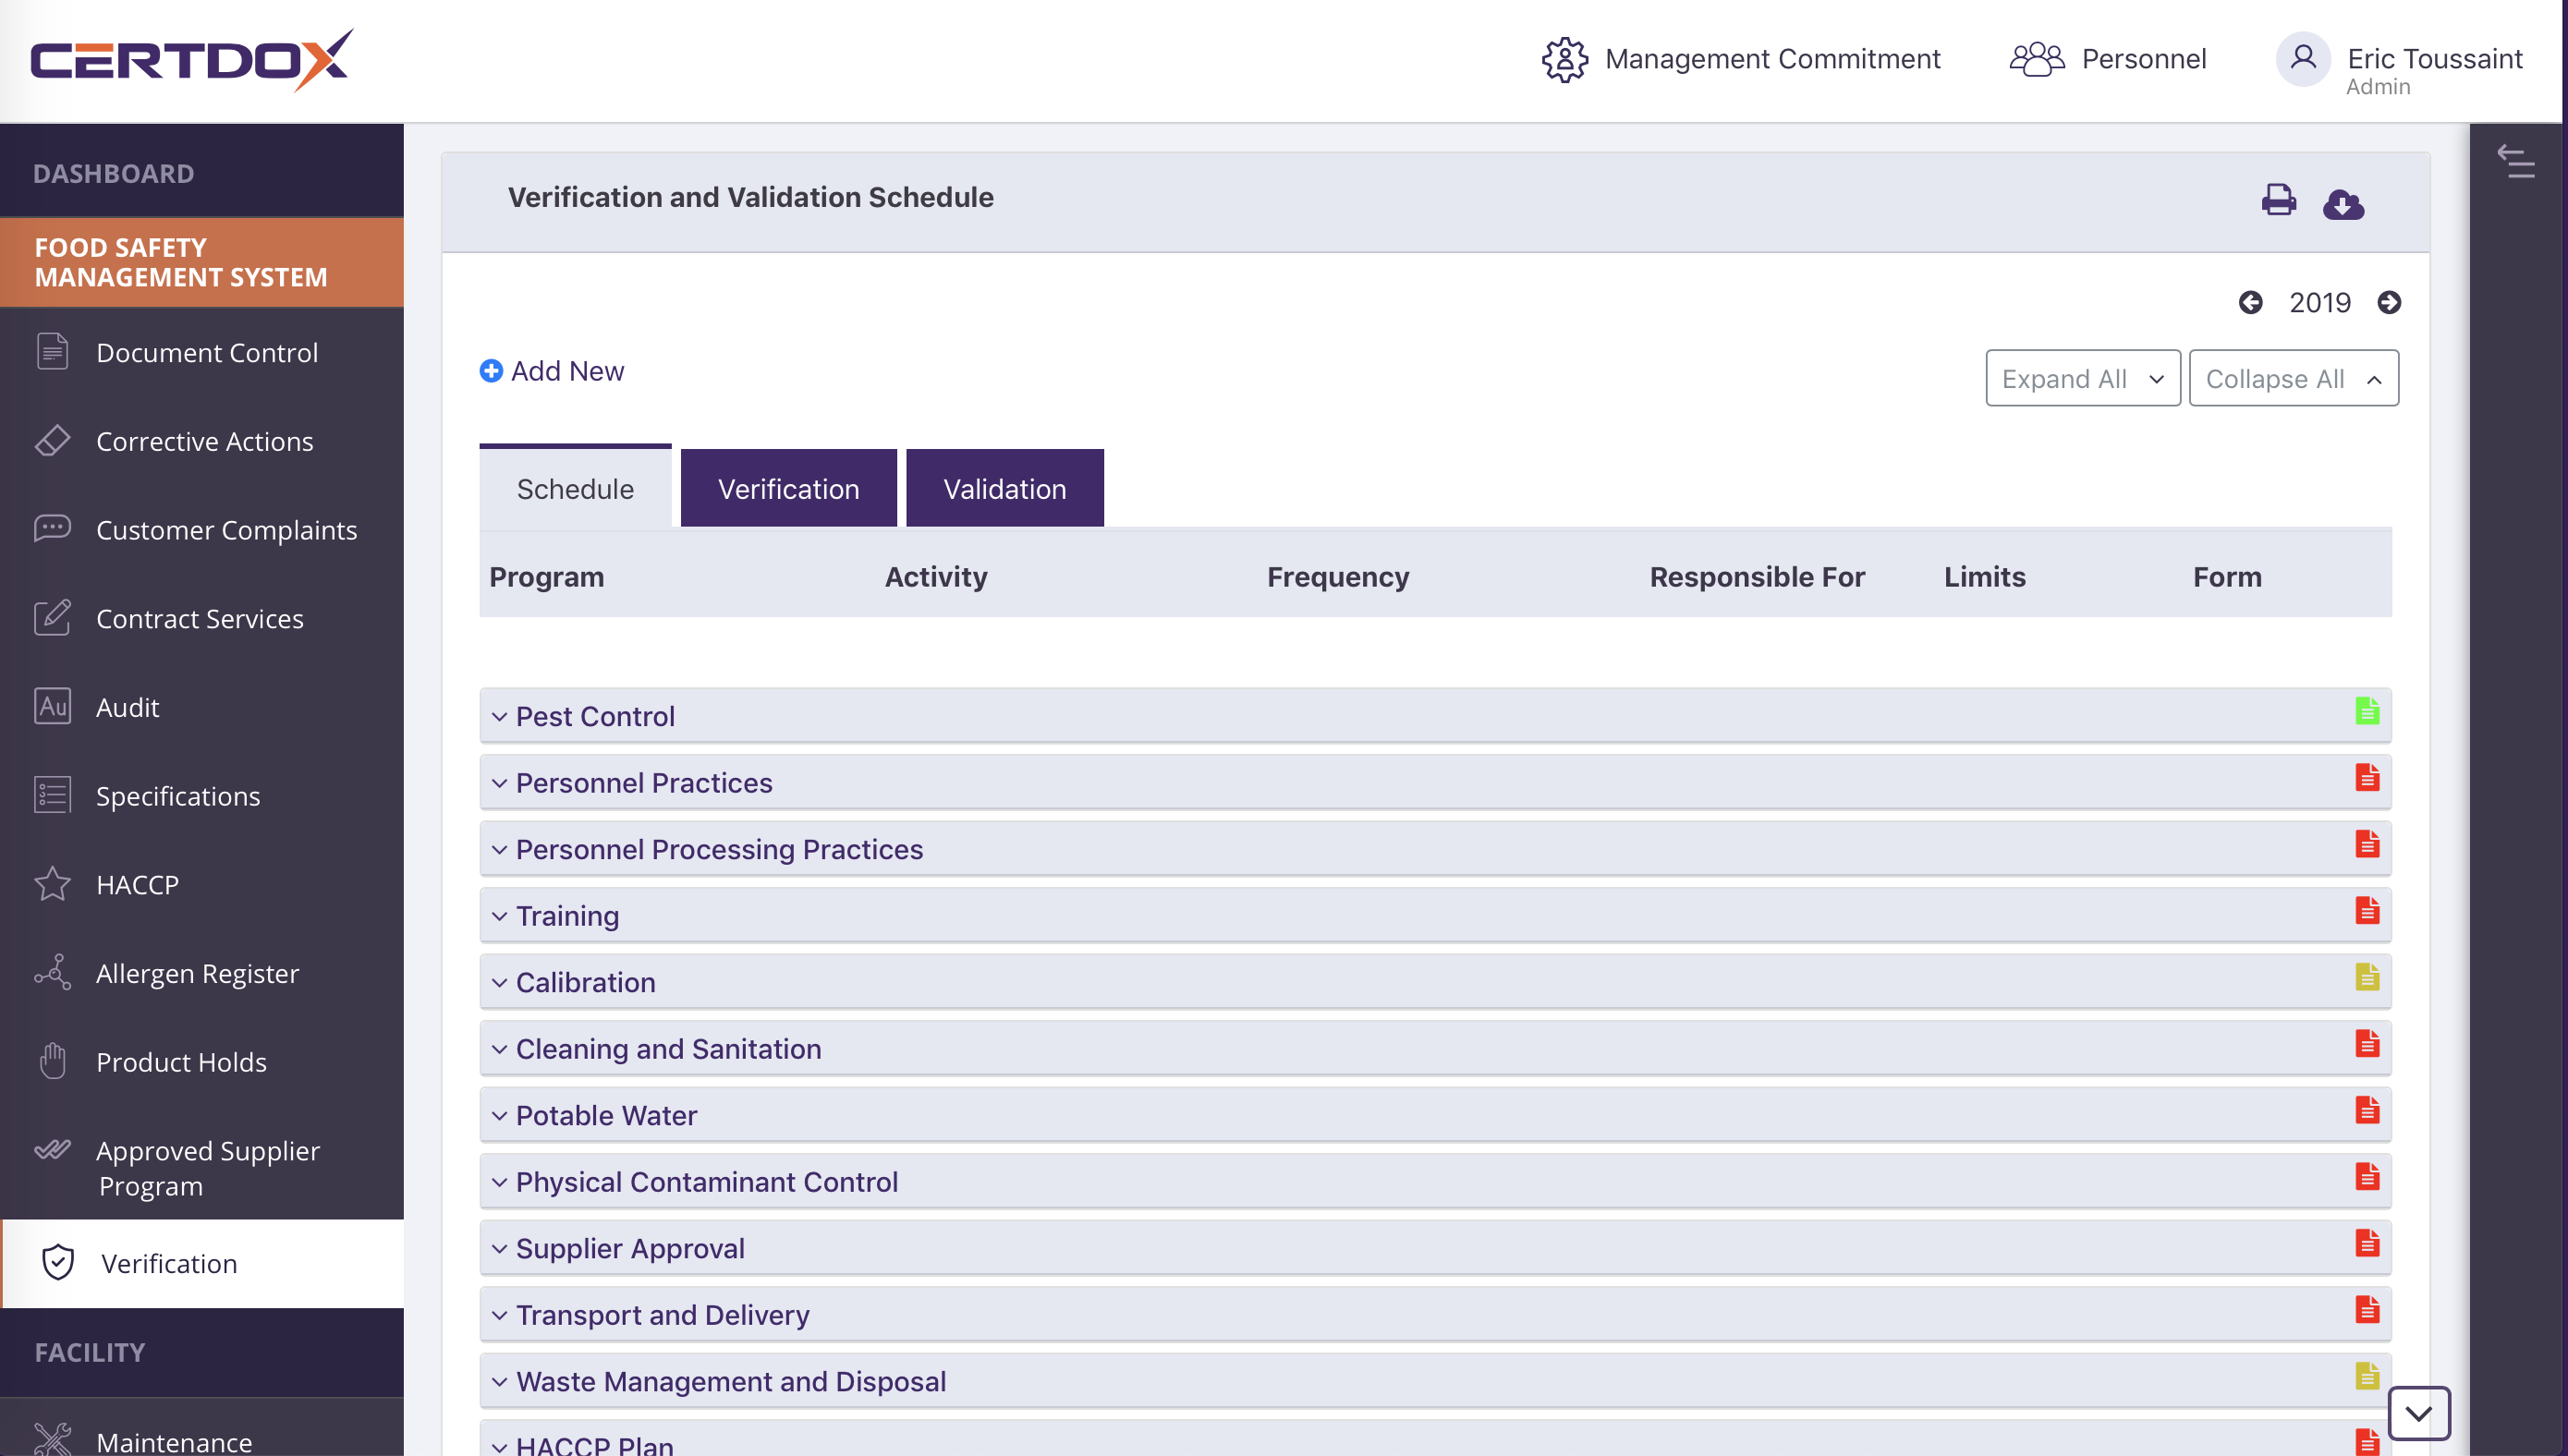Open Corrective Actions in sidebar
The height and width of the screenshot is (1456, 2568).
pos(202,441)
